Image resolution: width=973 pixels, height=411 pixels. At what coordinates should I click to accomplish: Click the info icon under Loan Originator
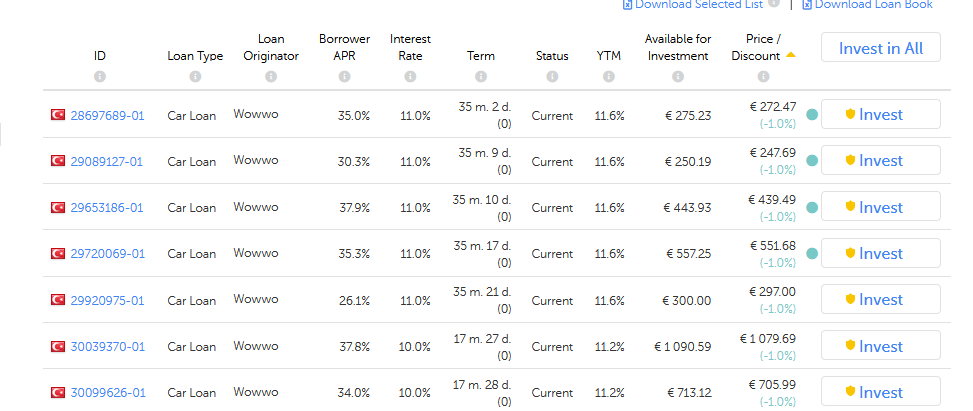pyautogui.click(x=271, y=77)
